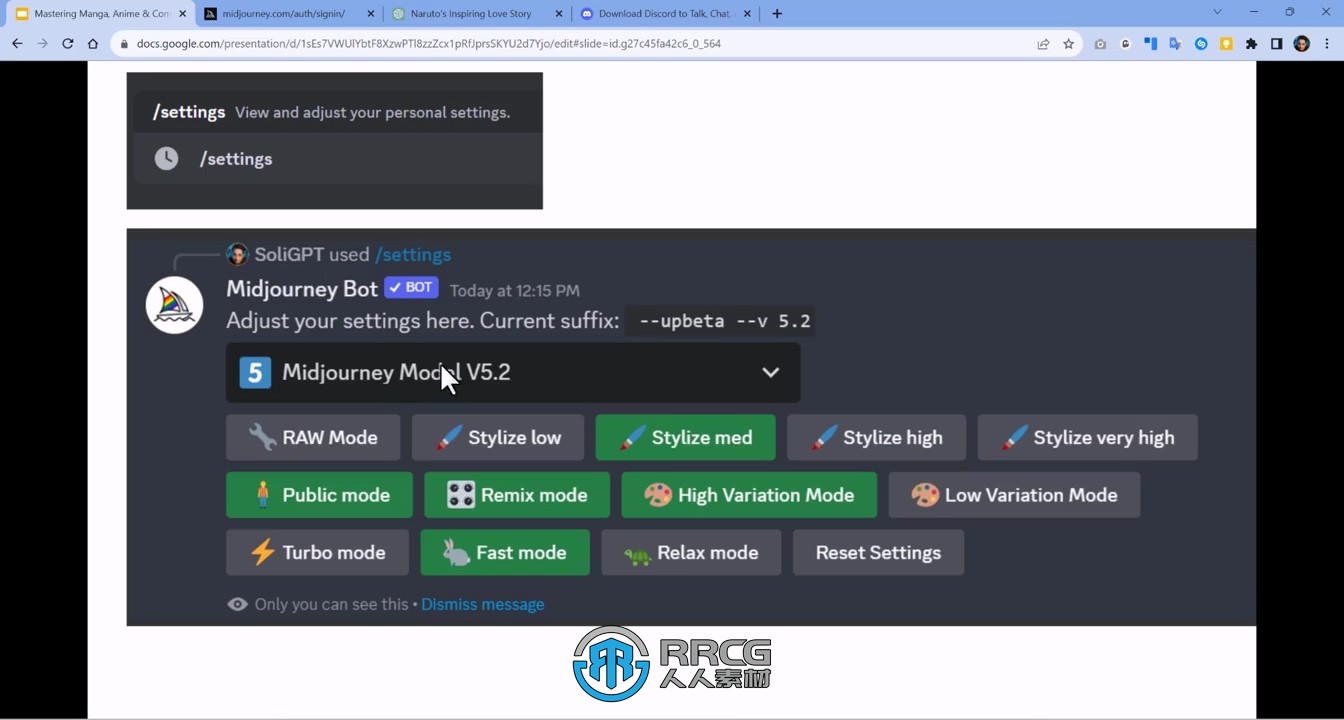Open the Midjourney Model V5.2 dropdown
1344x720 pixels.
[x=513, y=373]
